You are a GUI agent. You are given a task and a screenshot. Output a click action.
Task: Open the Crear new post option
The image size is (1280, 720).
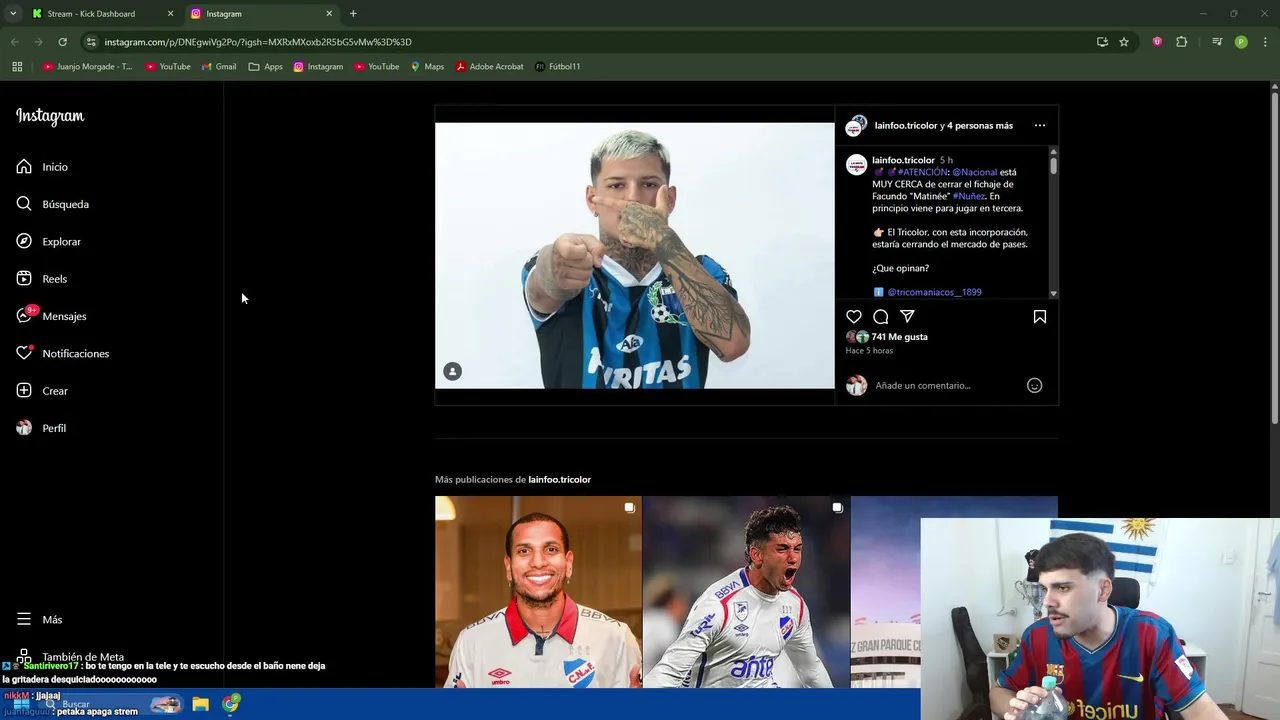tap(42, 391)
